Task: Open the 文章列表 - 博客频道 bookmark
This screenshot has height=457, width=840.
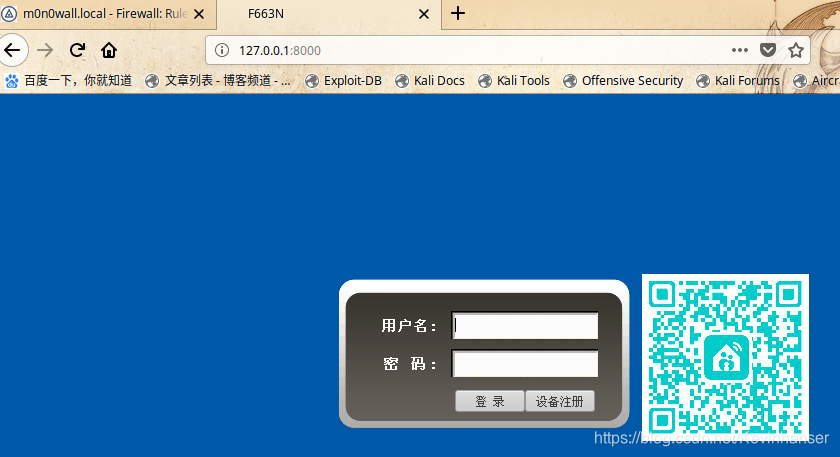Action: 218,81
